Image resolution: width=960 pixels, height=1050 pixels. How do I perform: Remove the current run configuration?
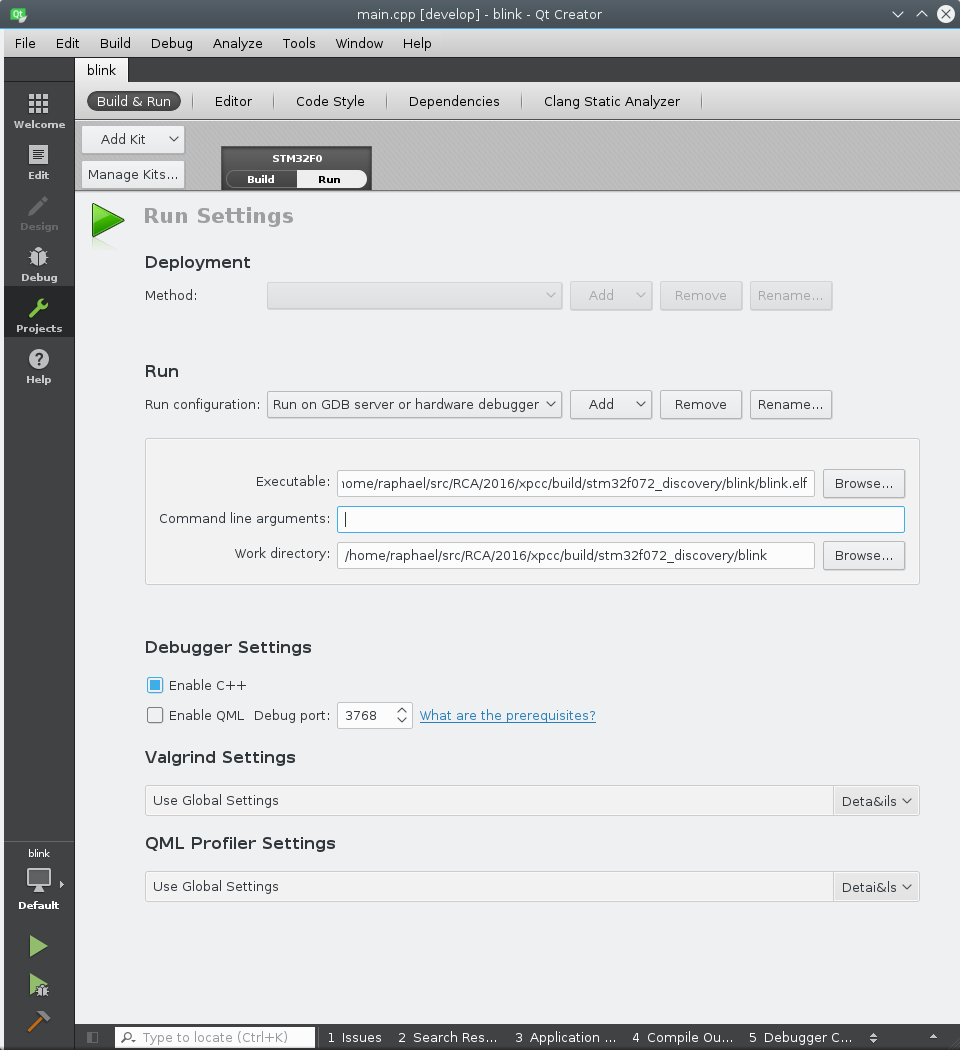click(x=701, y=404)
